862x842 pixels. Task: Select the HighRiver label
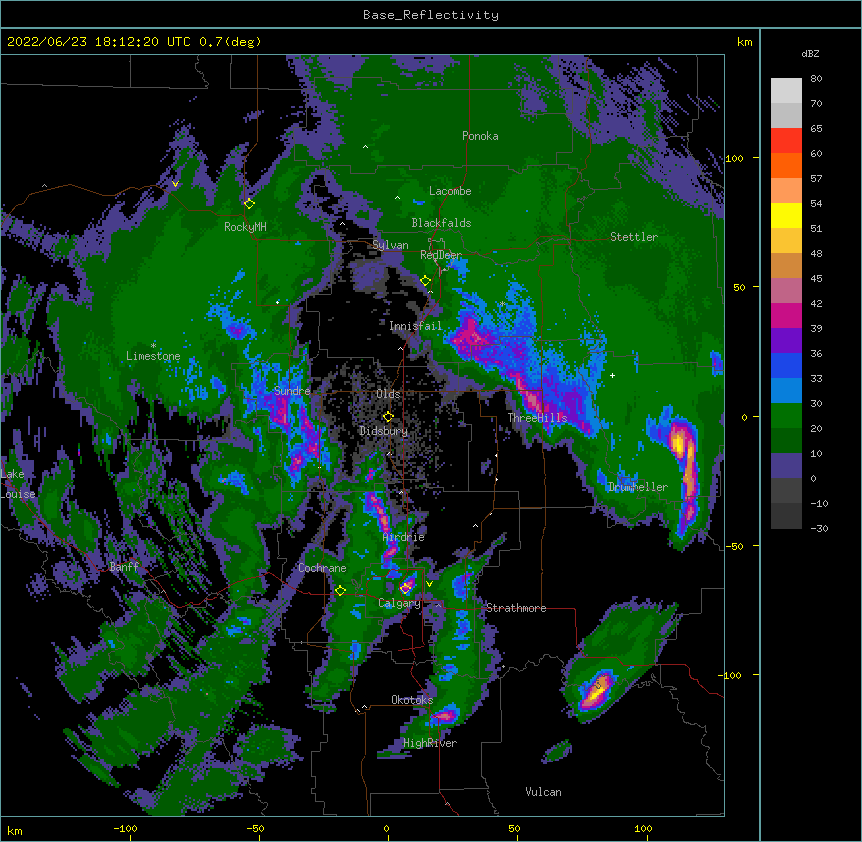pos(430,743)
